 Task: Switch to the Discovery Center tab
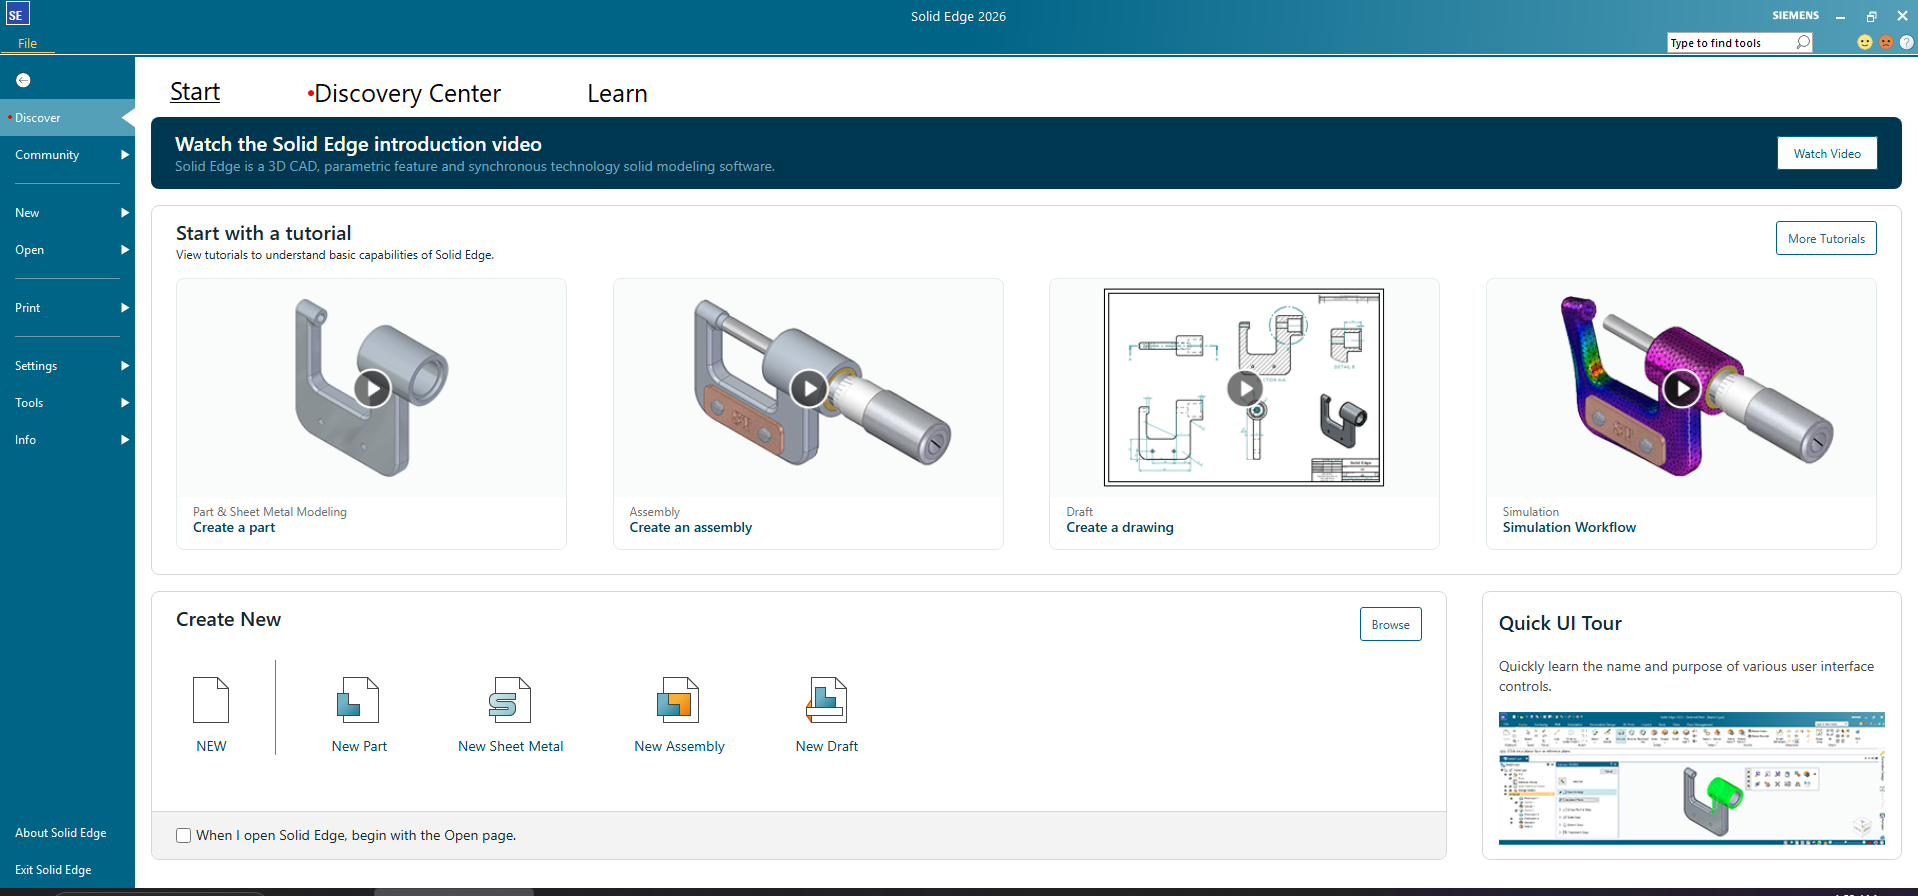tap(406, 93)
